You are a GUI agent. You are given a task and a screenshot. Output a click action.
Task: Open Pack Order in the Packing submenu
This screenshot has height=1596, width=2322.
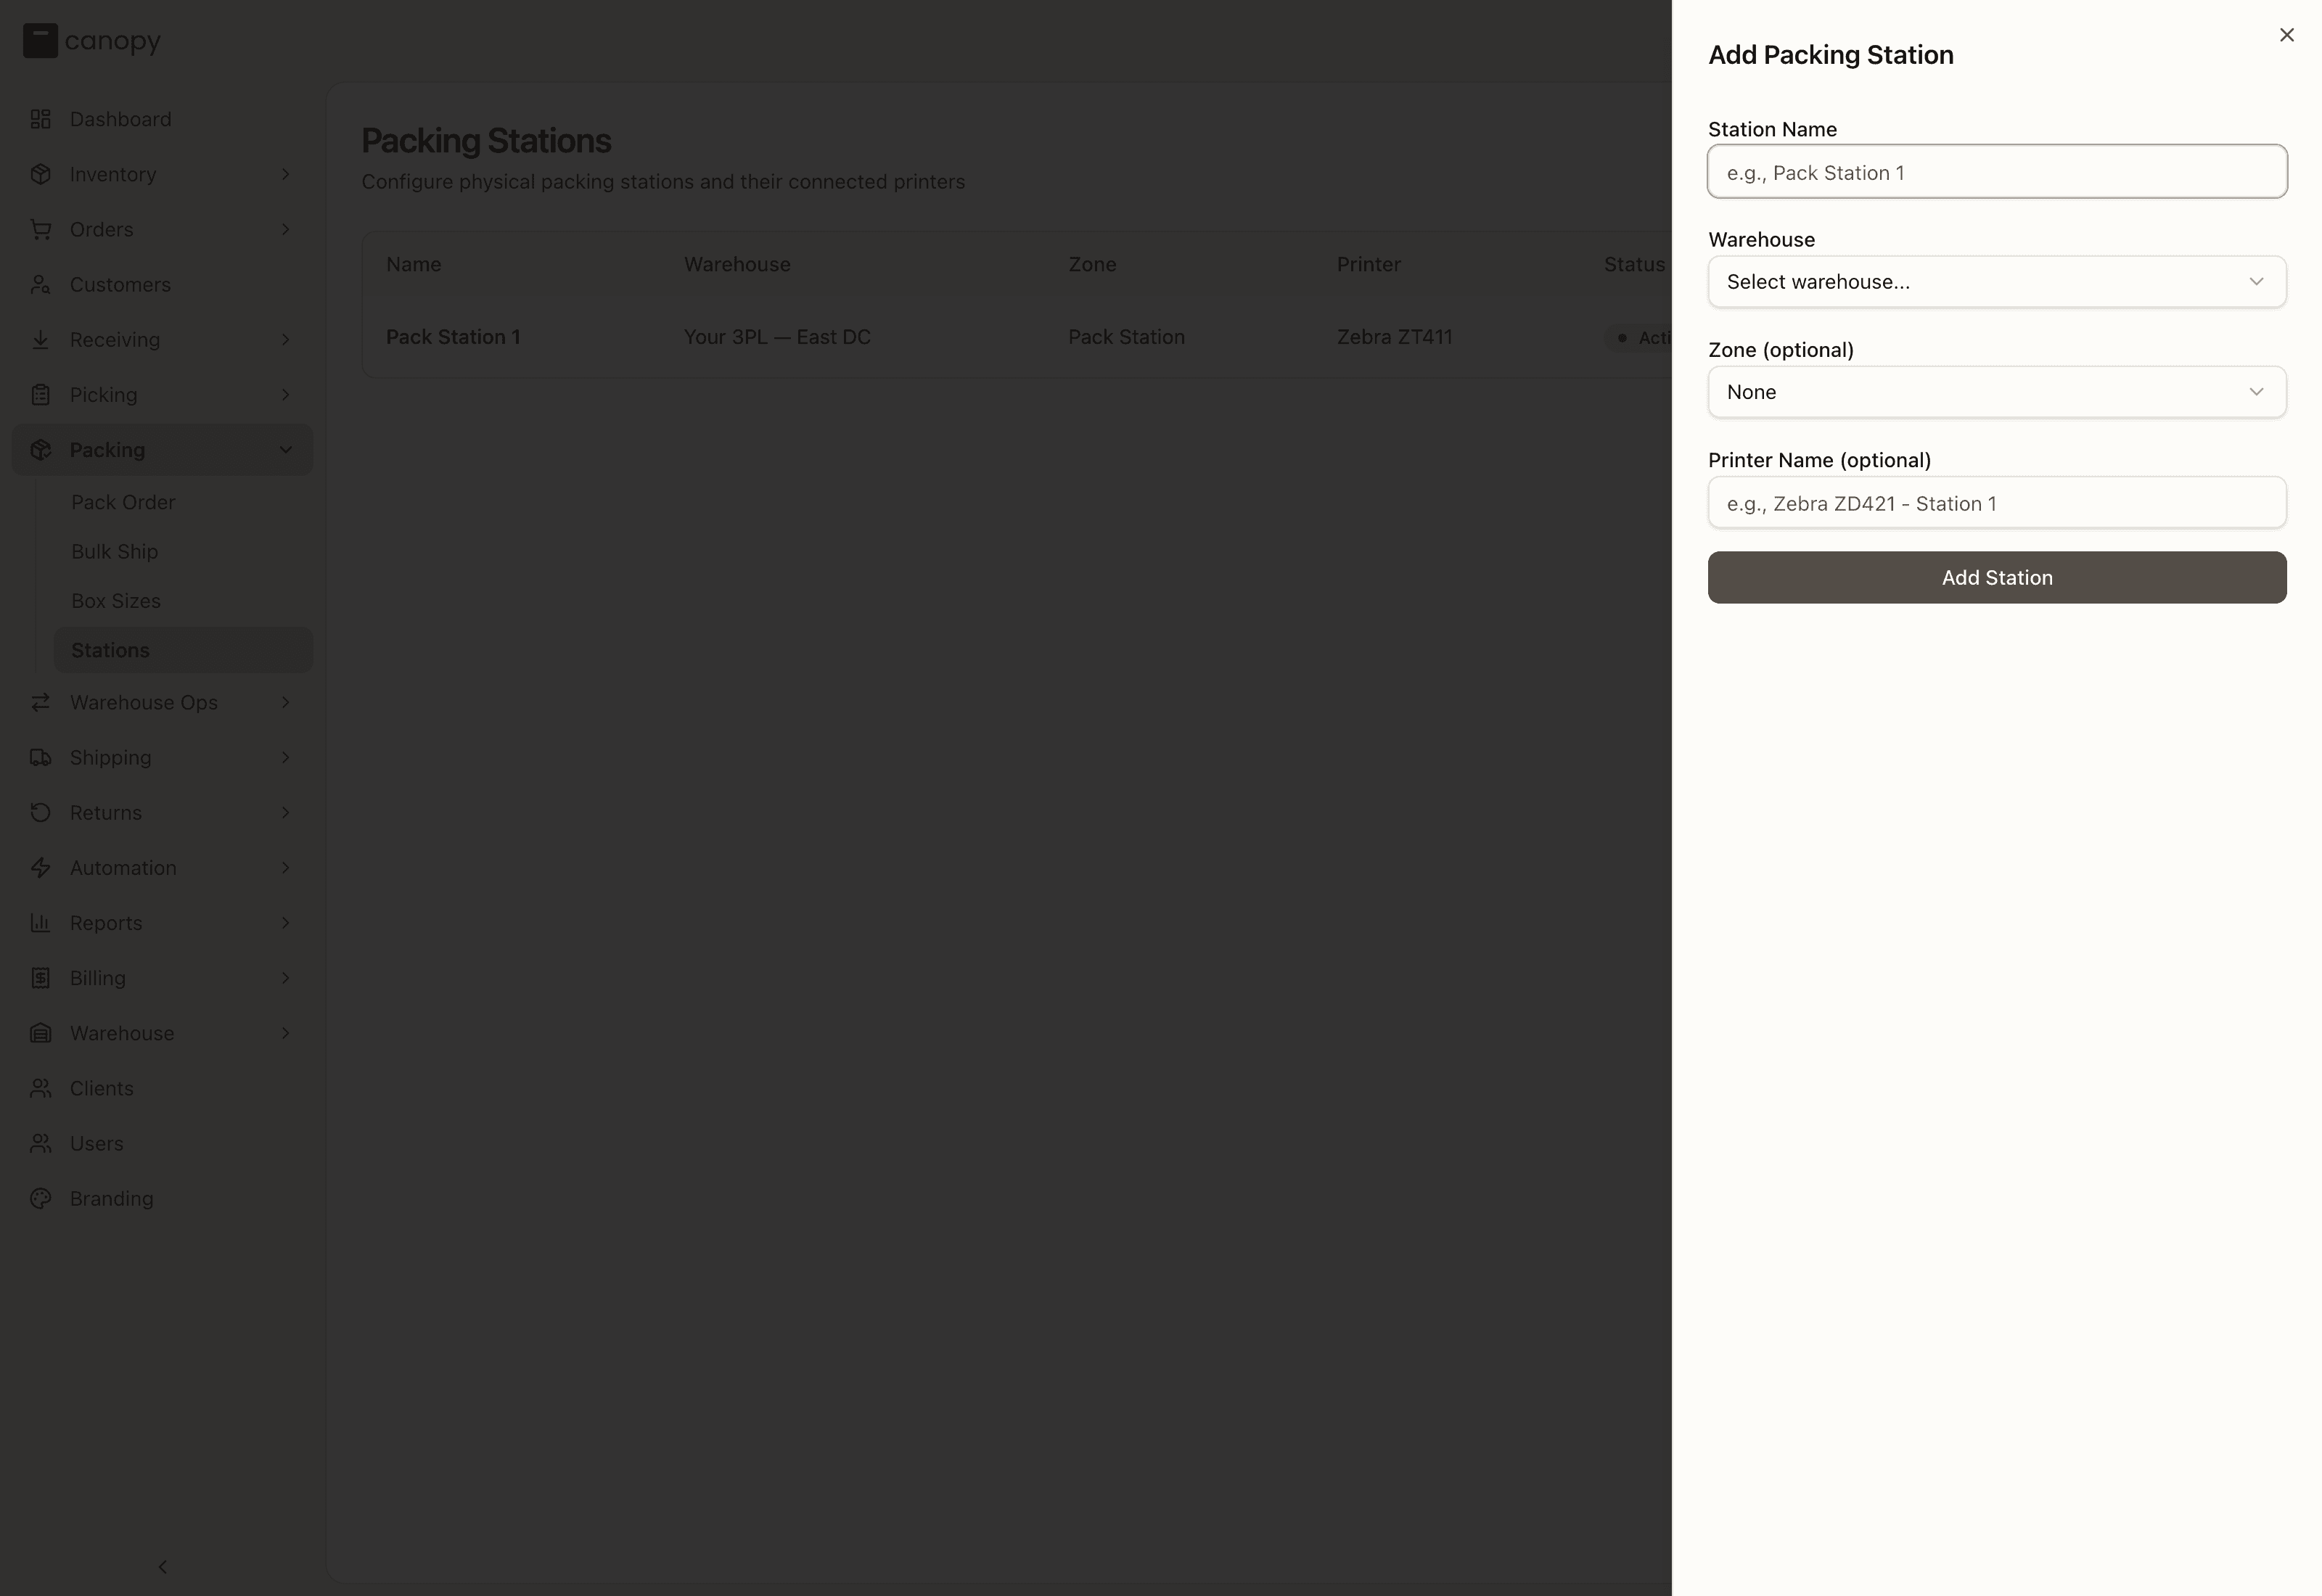coord(183,502)
